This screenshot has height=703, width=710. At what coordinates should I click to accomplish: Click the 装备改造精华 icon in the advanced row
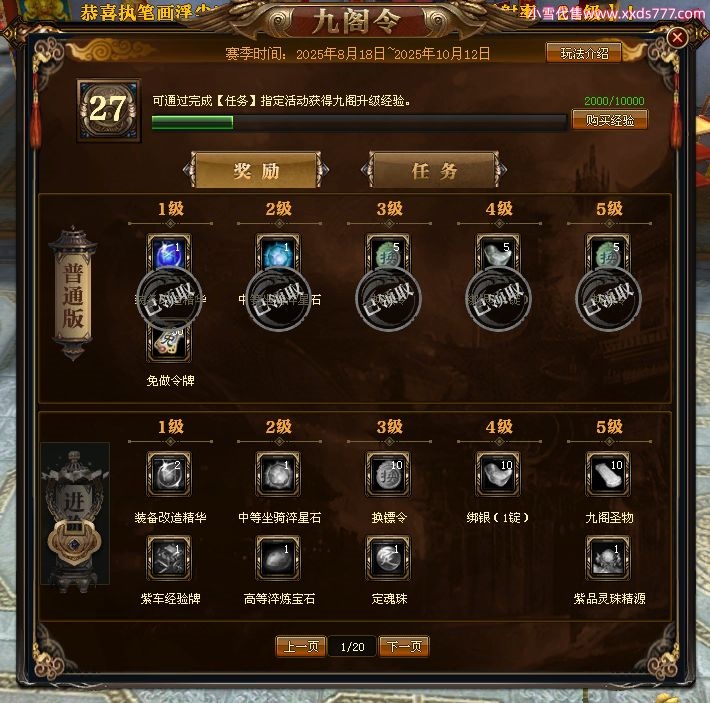[x=169, y=474]
